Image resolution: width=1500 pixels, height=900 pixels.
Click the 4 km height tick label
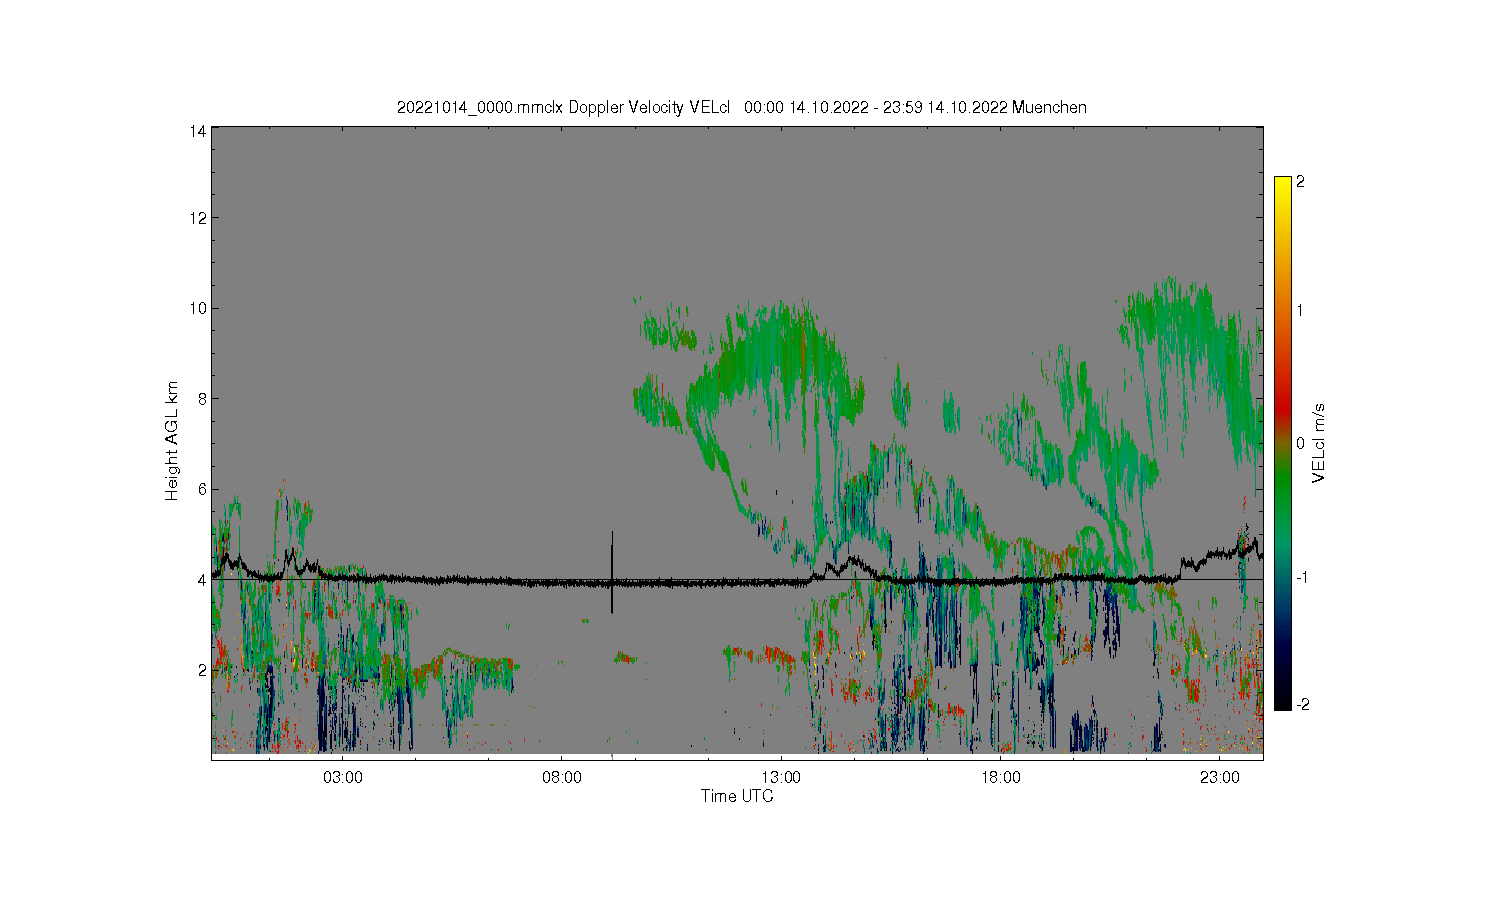202,579
